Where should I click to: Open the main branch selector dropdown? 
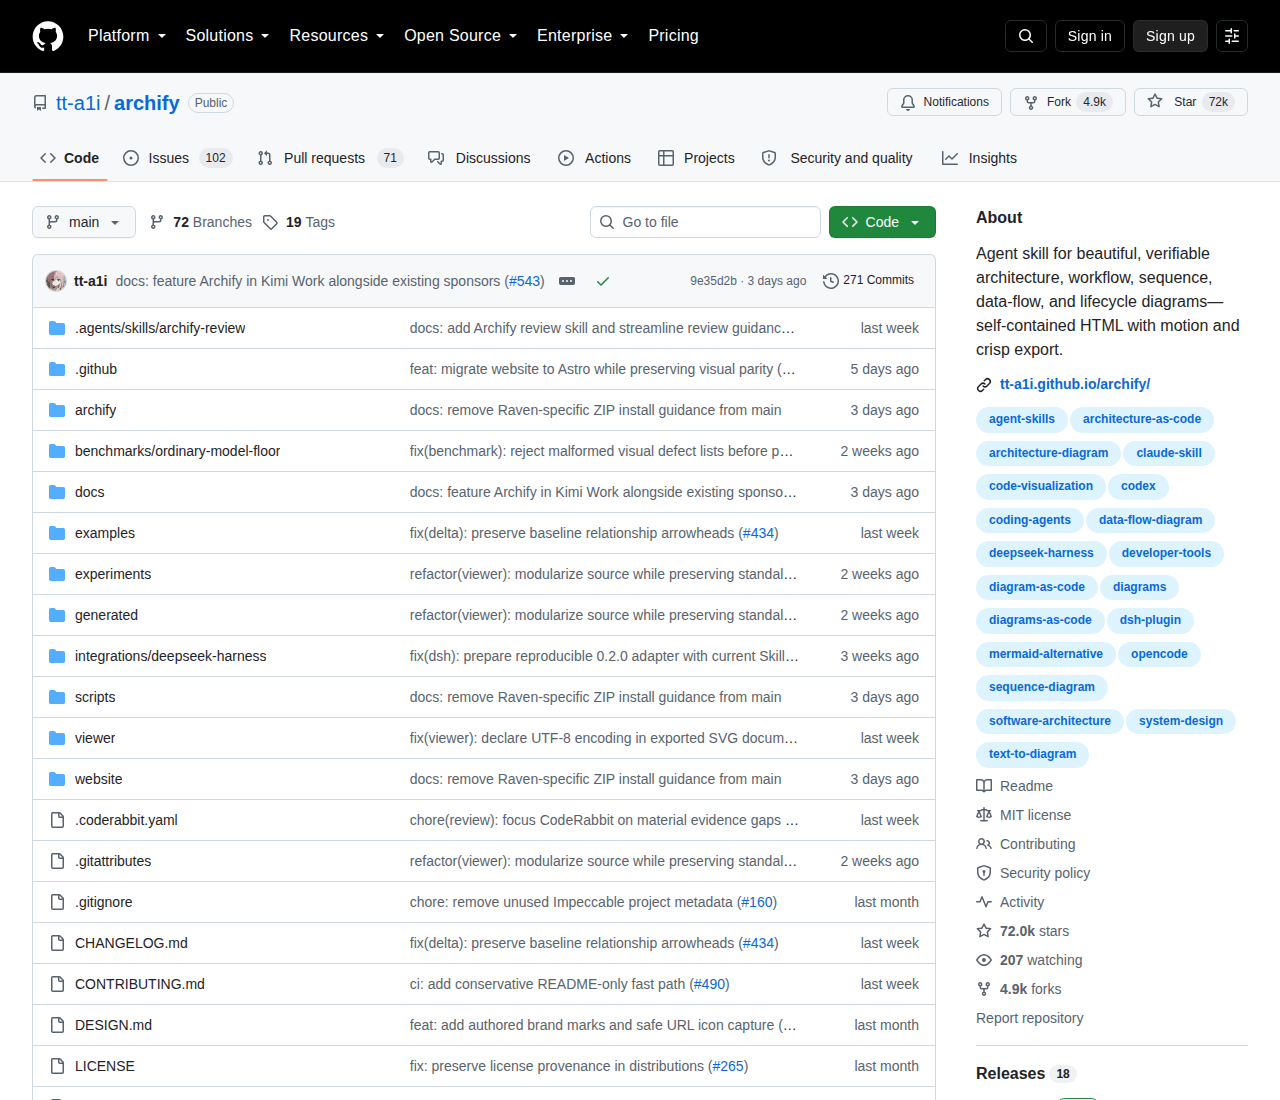(x=84, y=222)
